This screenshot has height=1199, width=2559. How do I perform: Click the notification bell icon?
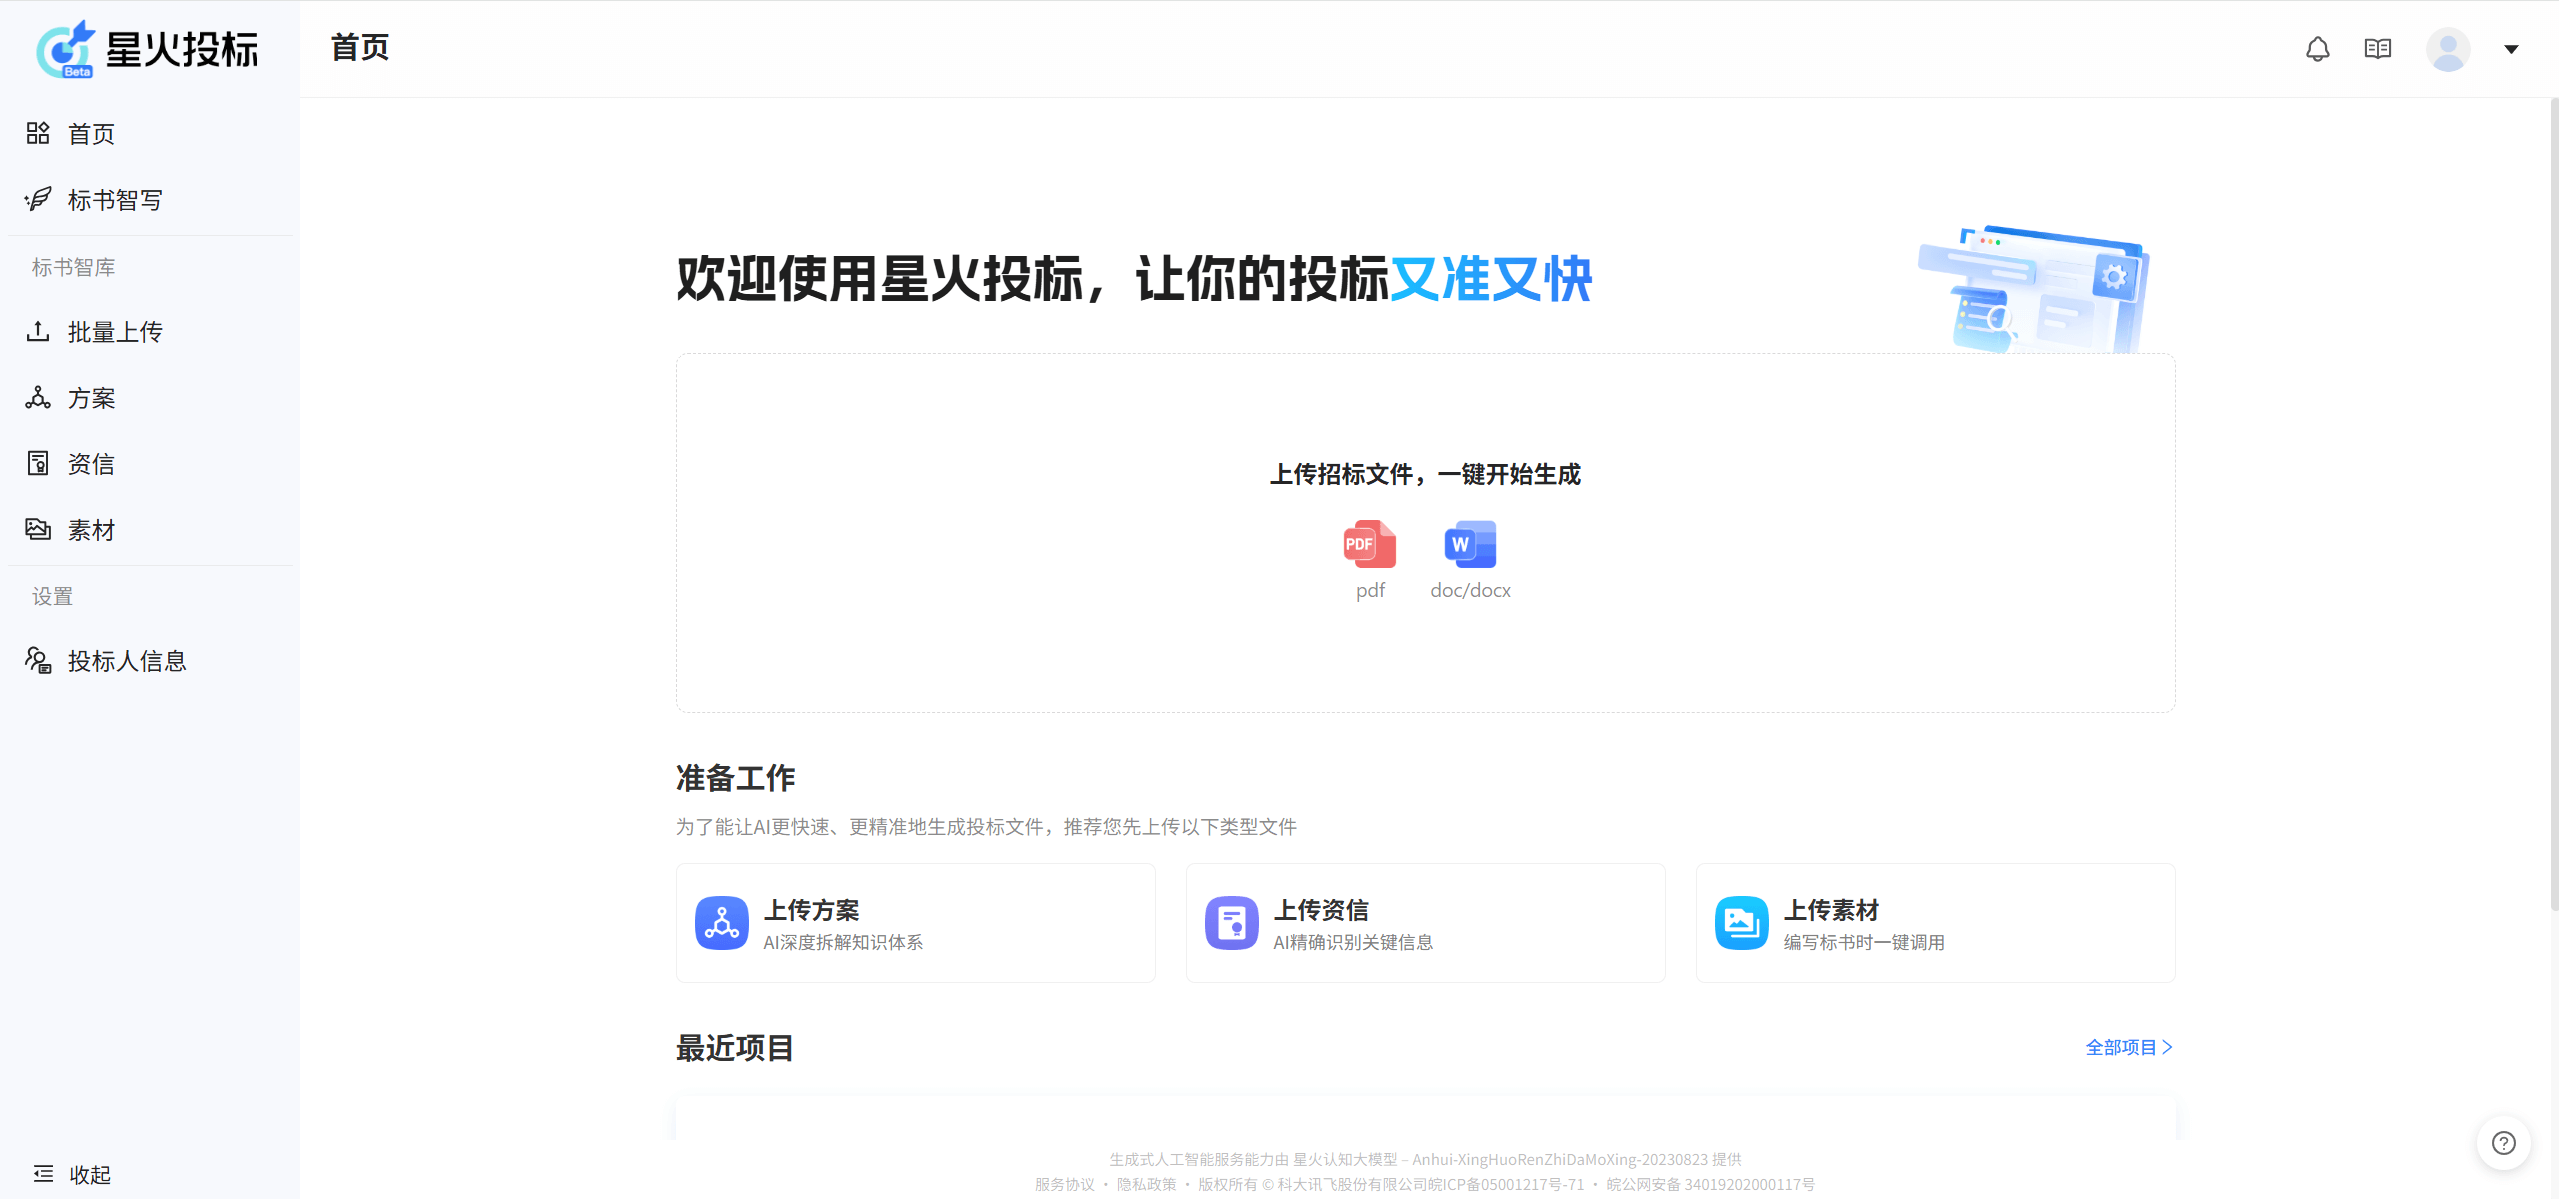(x=2318, y=48)
